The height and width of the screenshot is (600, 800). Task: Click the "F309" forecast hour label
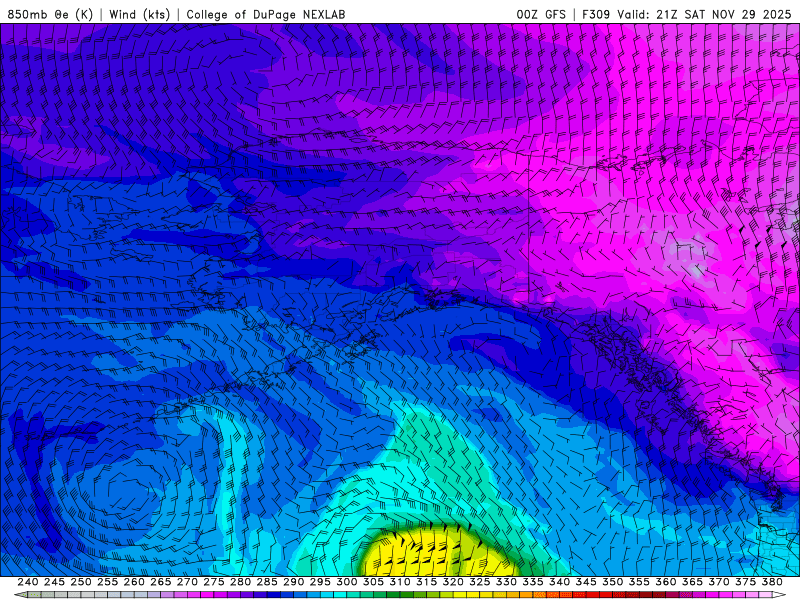[x=596, y=14]
